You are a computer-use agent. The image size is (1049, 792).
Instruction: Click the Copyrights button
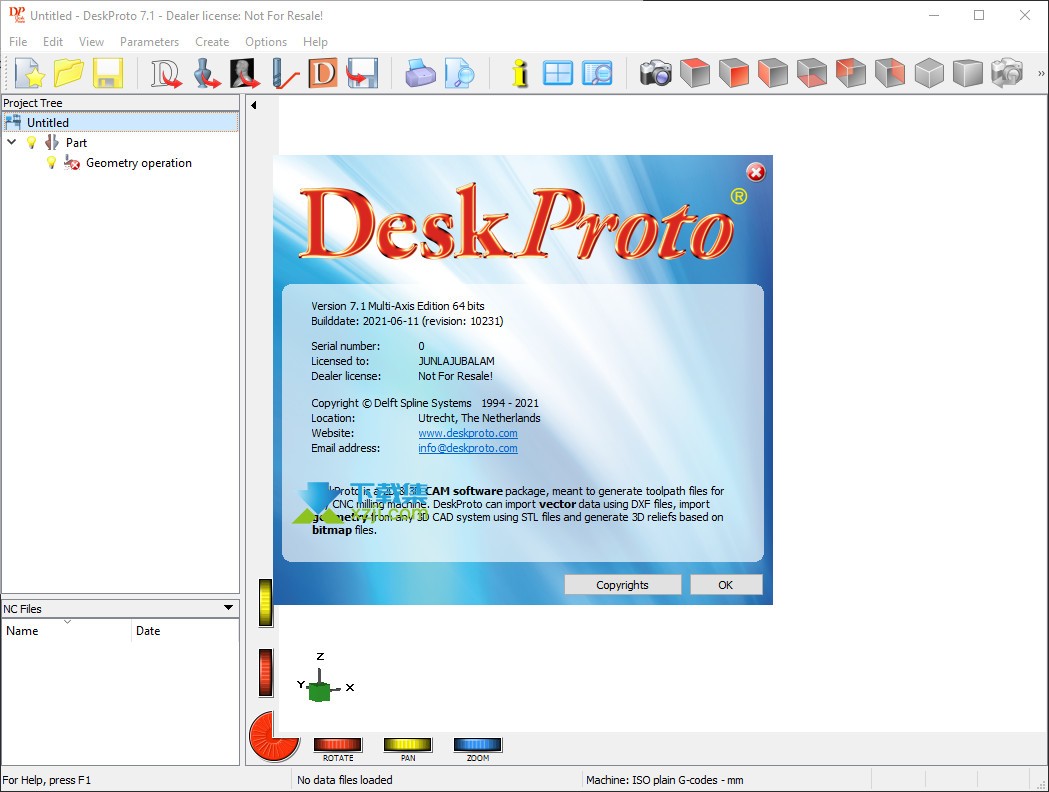[x=622, y=585]
